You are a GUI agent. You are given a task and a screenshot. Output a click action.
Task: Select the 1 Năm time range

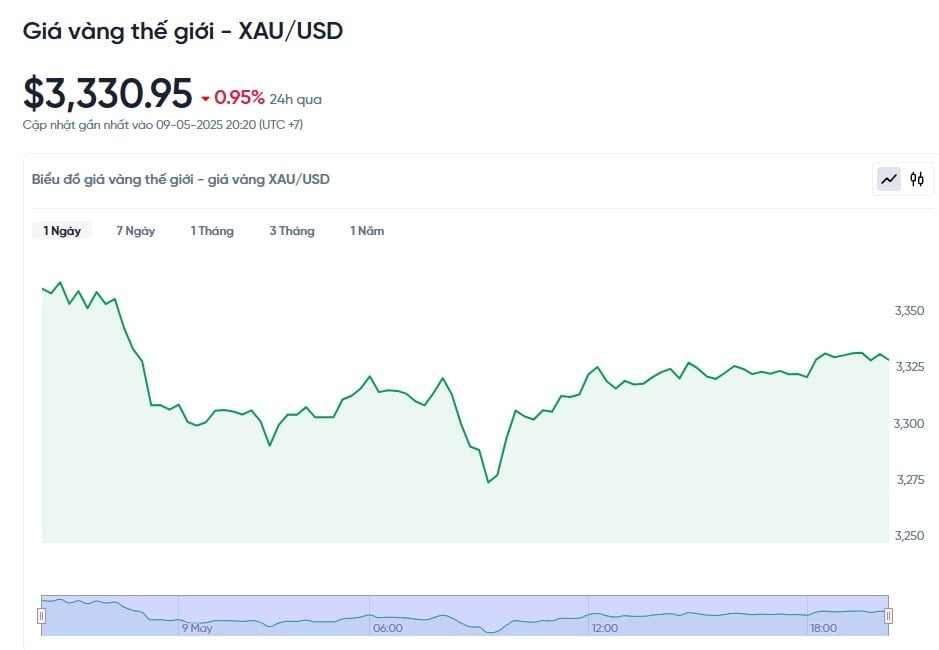(x=366, y=231)
